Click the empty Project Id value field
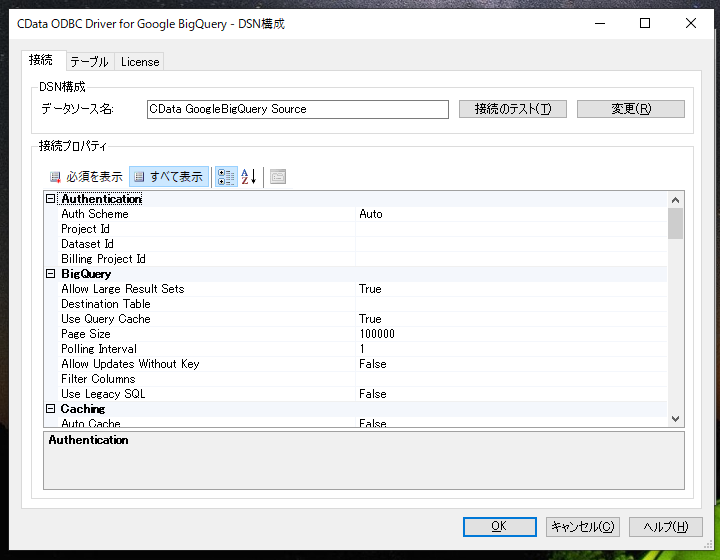 (x=511, y=229)
